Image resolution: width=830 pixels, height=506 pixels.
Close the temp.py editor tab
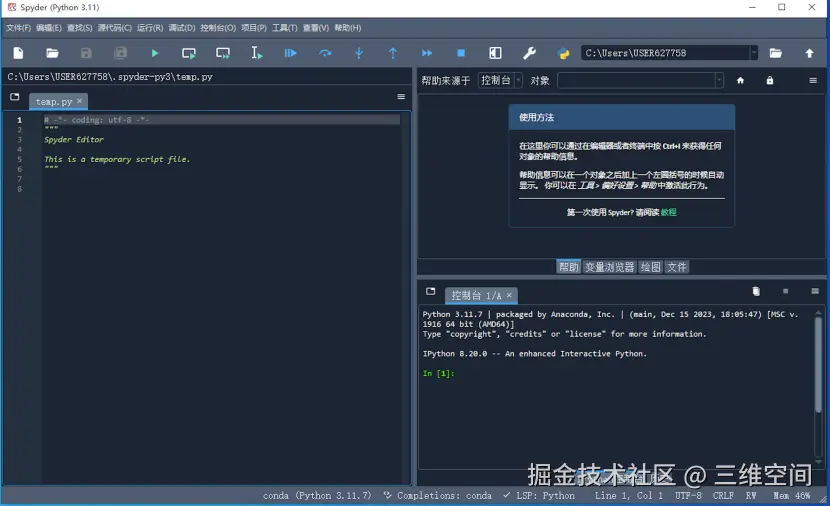click(x=79, y=101)
